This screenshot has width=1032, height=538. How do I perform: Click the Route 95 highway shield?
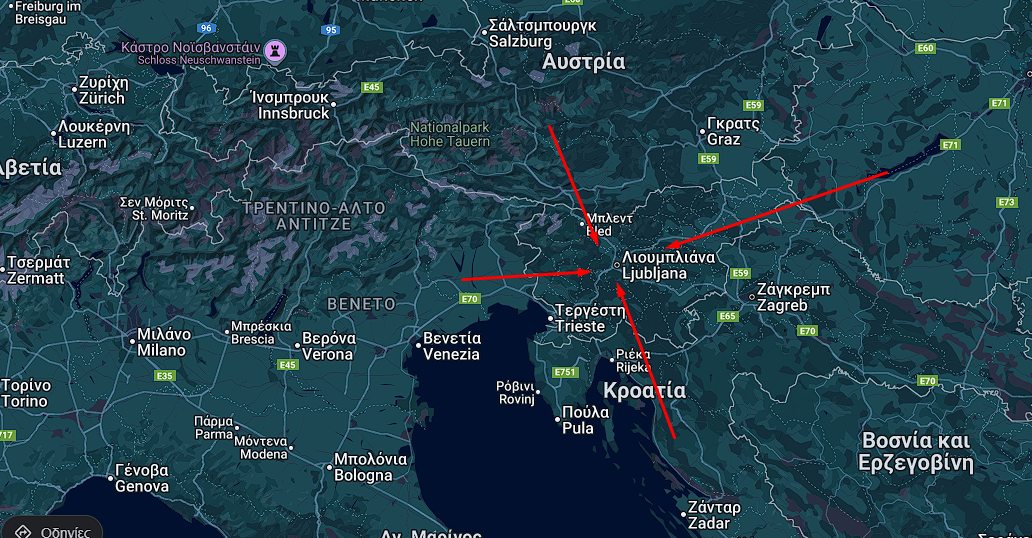pos(331,30)
